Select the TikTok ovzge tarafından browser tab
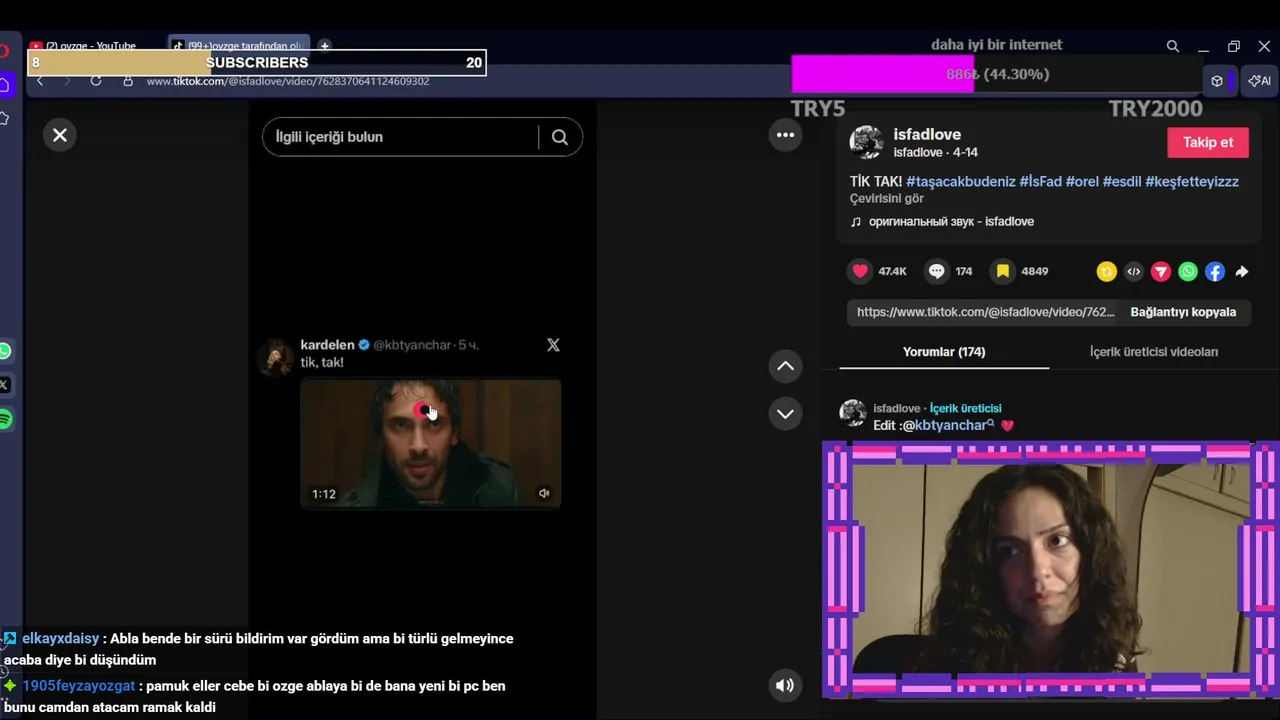Screen dimensions: 1280x720 pyautogui.click(x=238, y=46)
